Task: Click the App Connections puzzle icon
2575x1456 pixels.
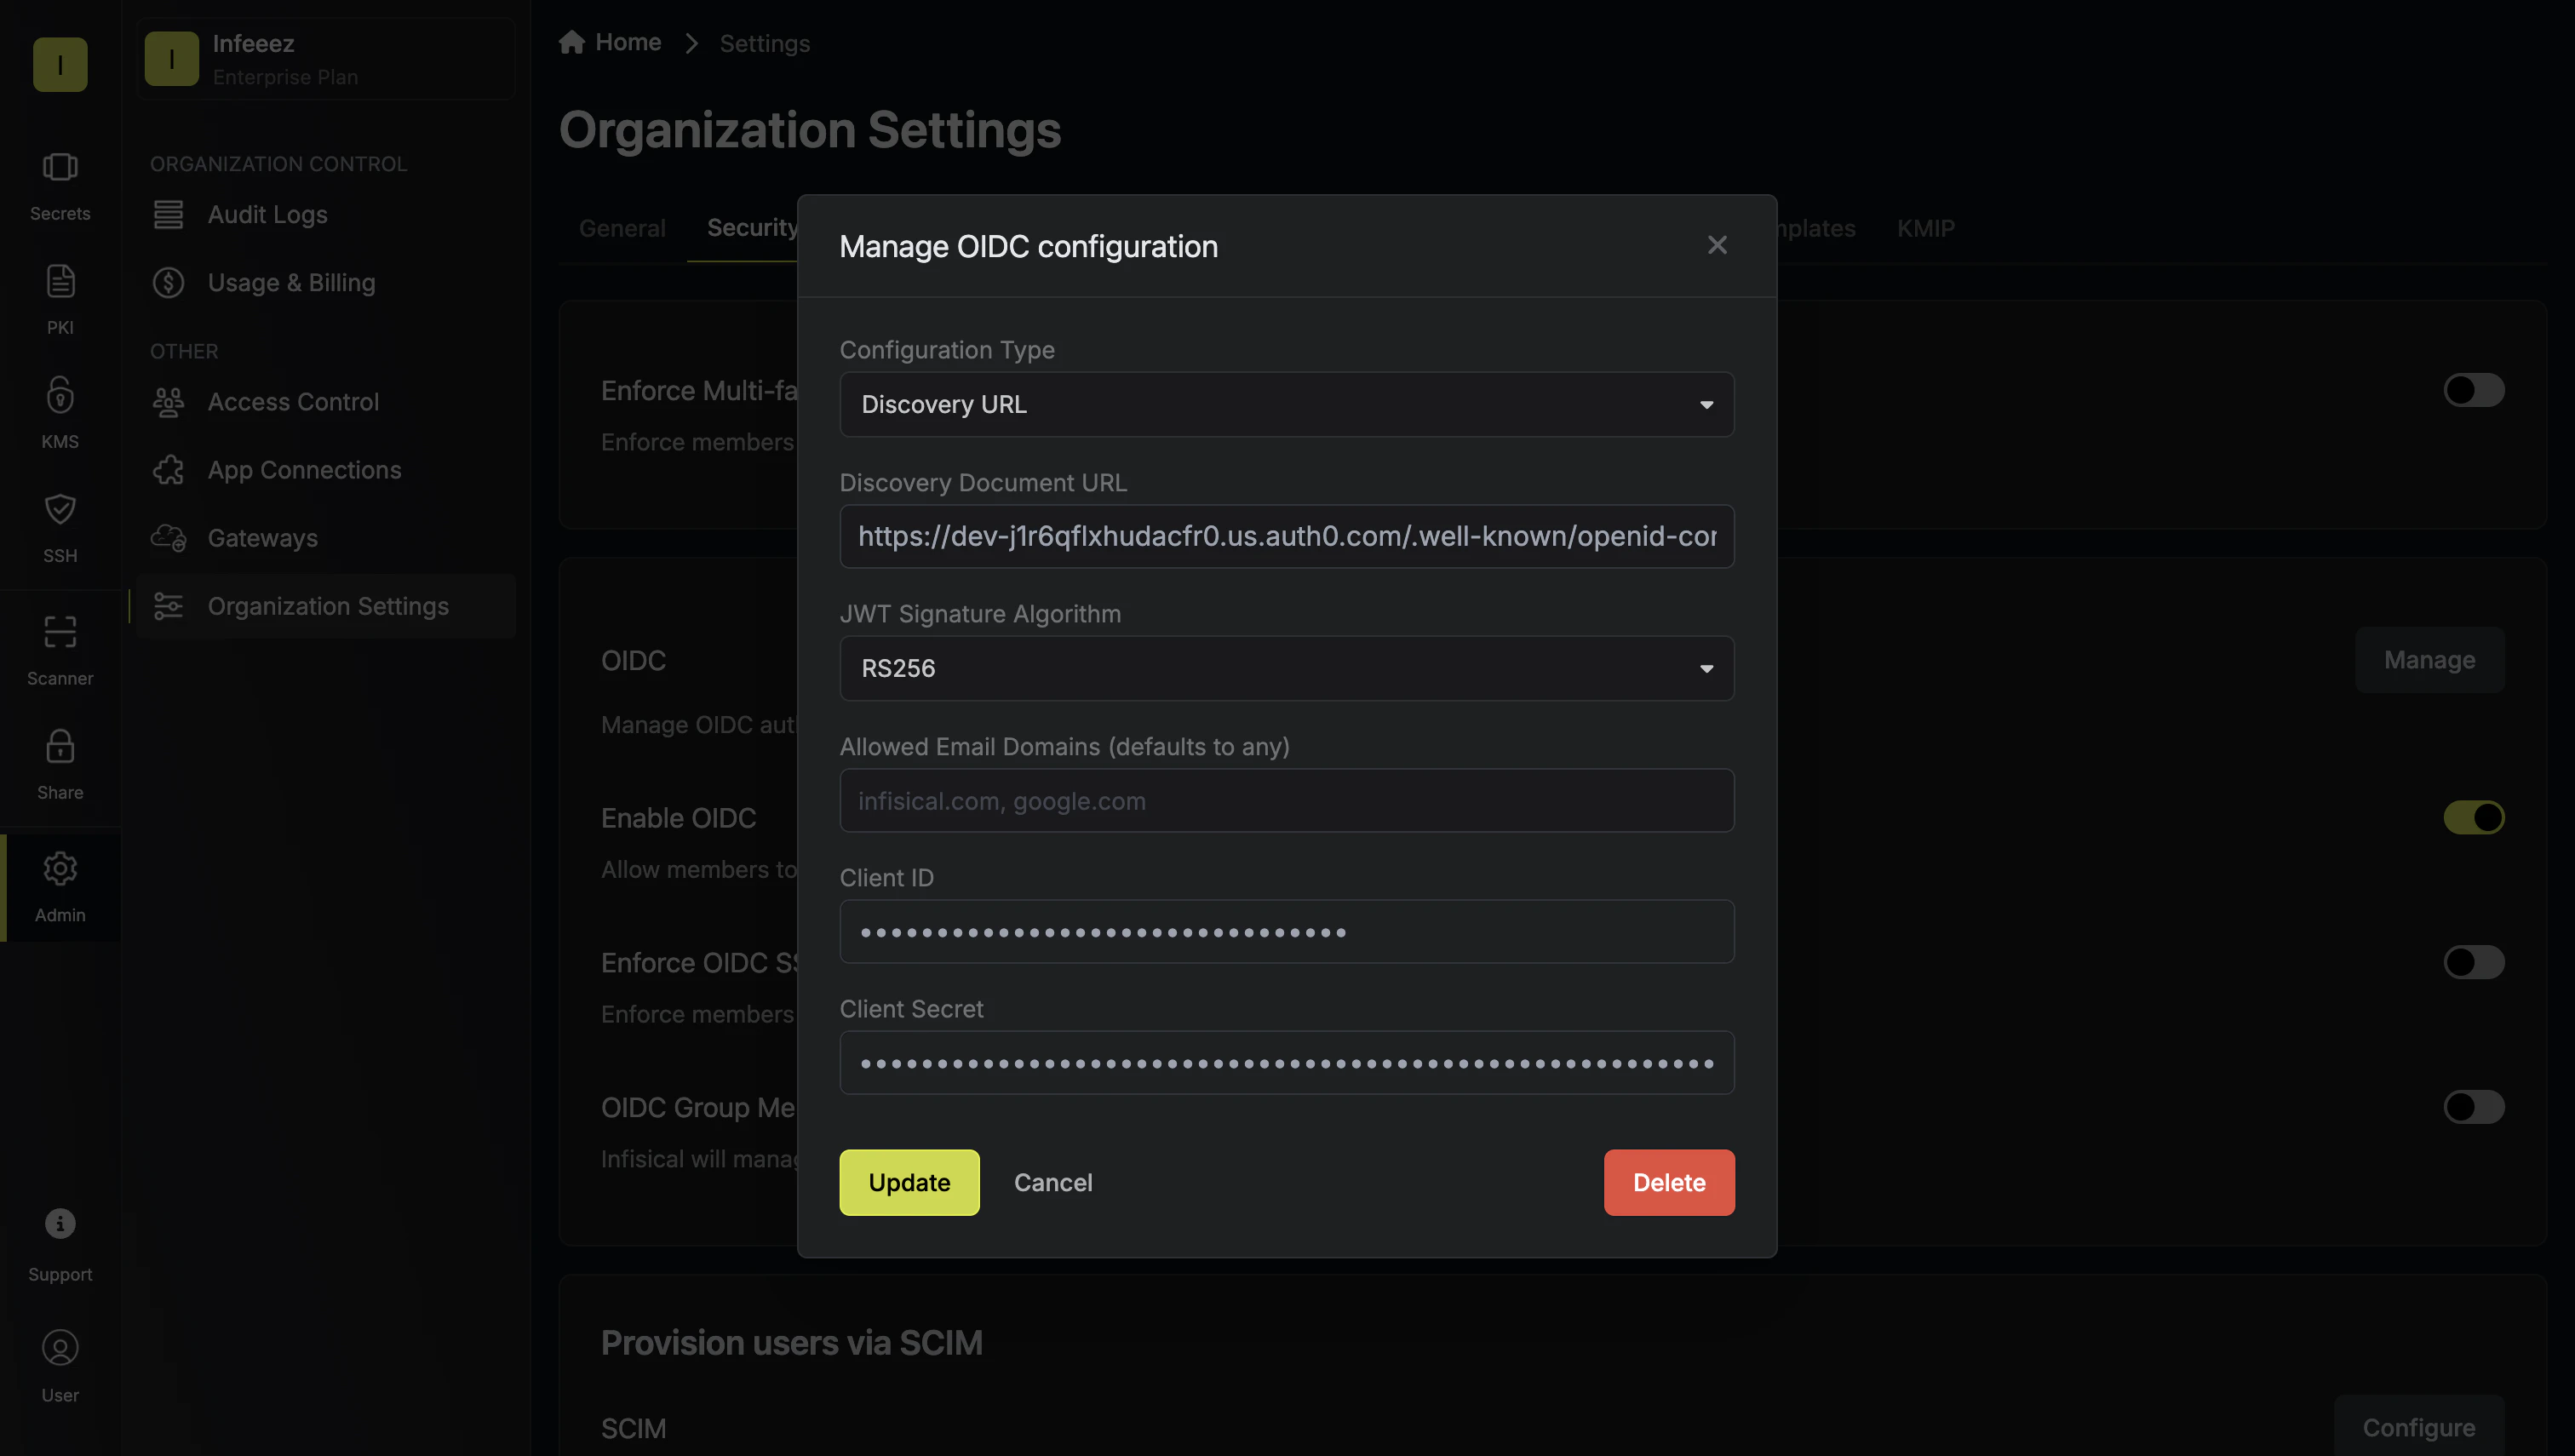Action: [168, 470]
